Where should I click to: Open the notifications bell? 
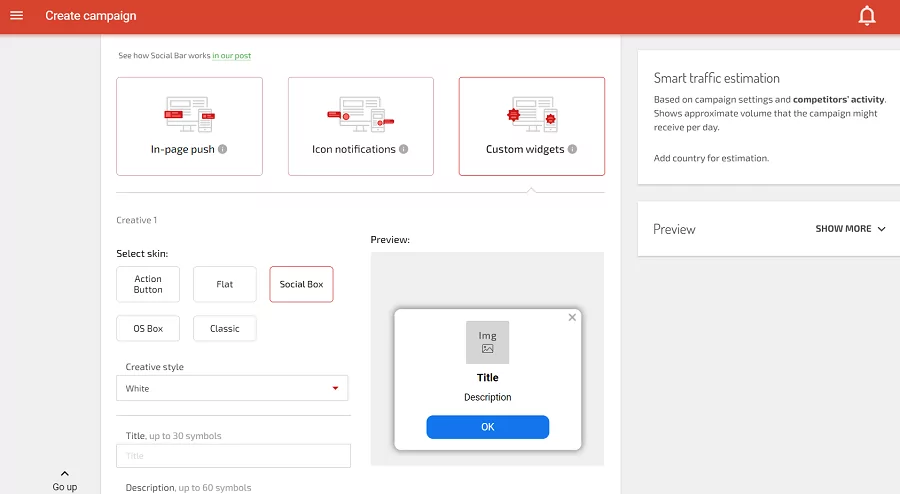pos(867,16)
